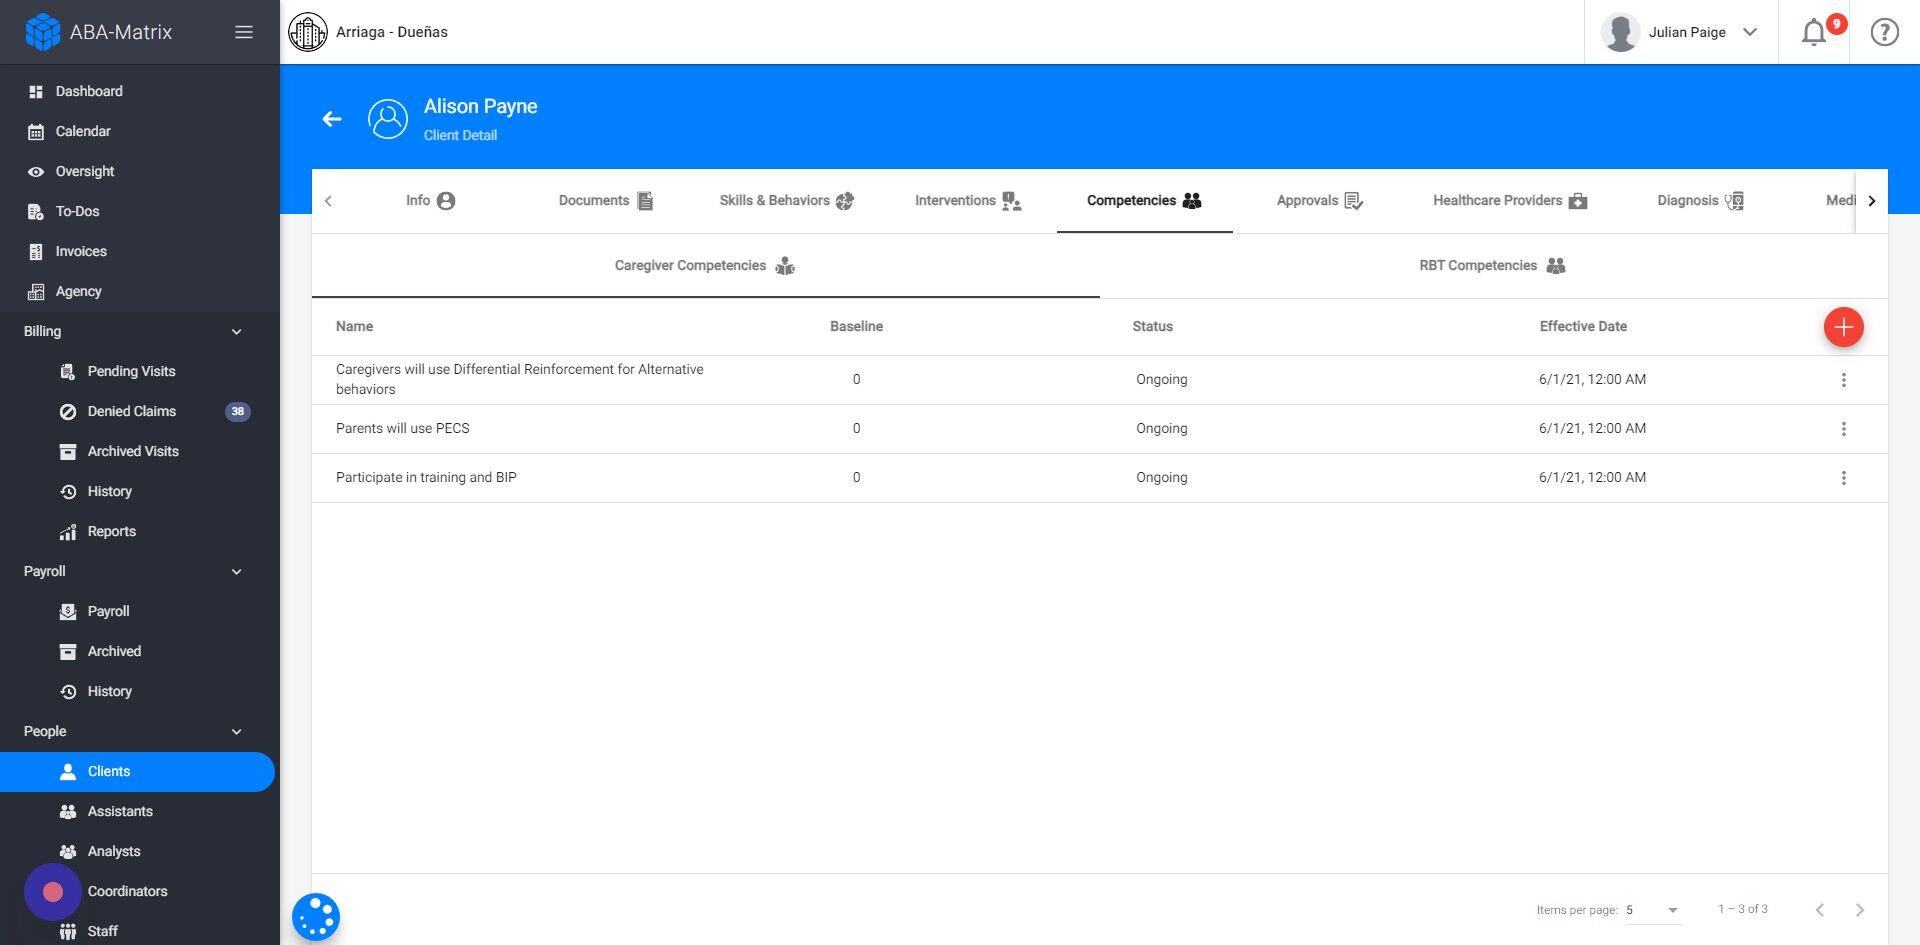Select the Caregiver Competencies sub-tab
The image size is (1920, 945).
(705, 266)
